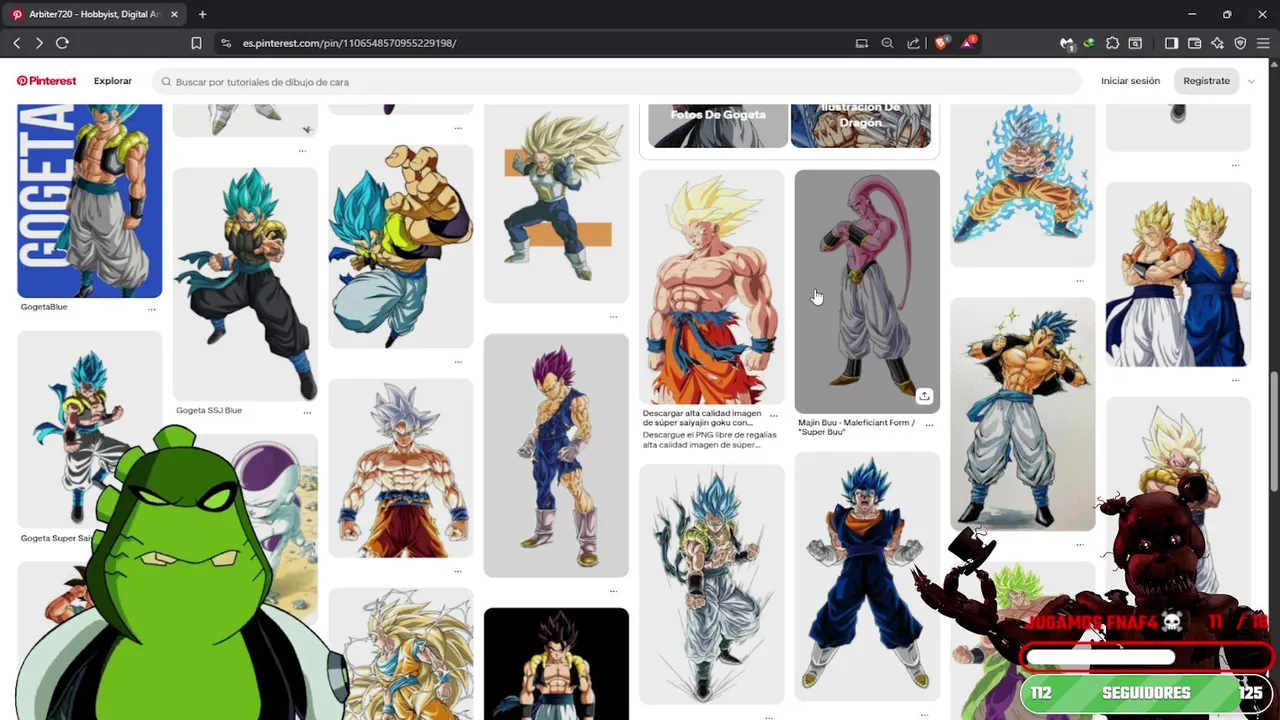Open more options under GogetaBlue pin

(x=152, y=309)
